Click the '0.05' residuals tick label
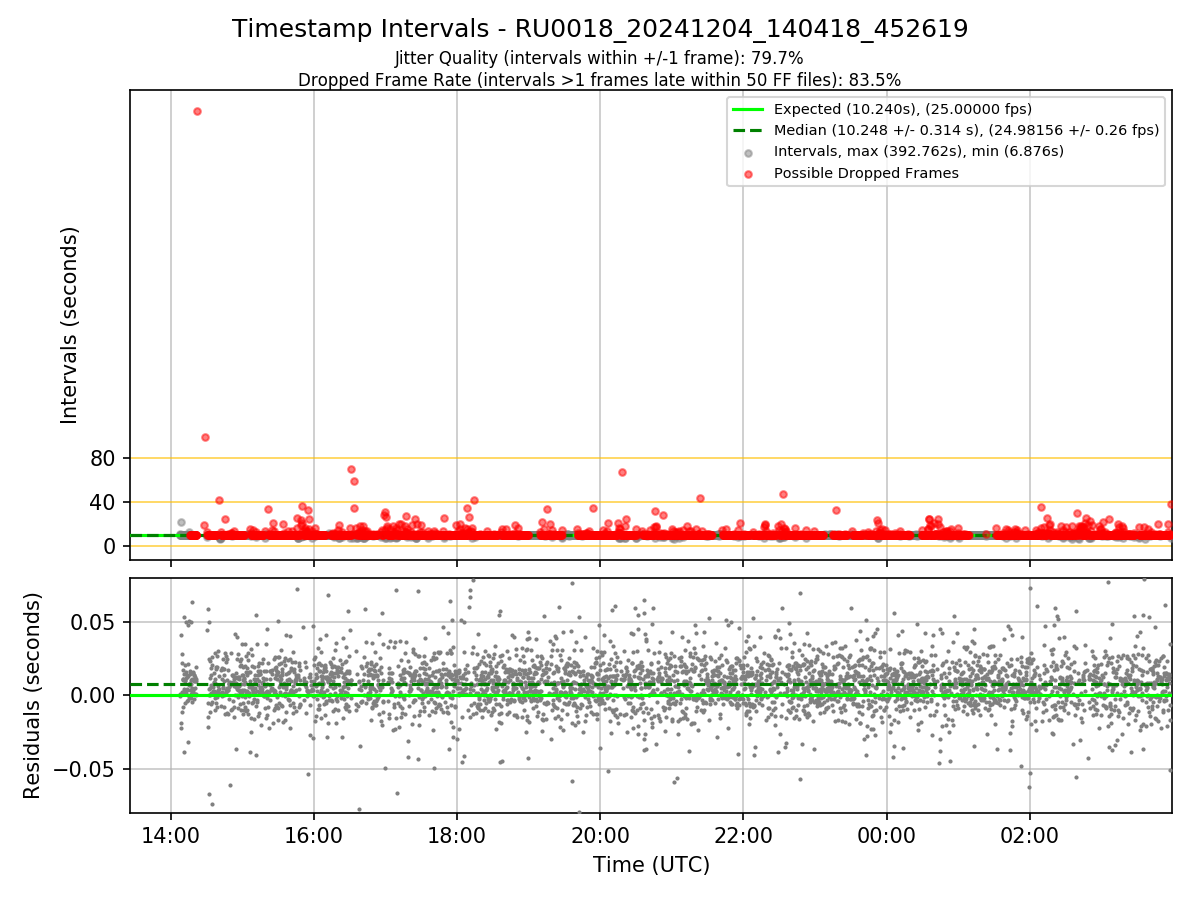This screenshot has height=900, width=1200. coord(95,622)
